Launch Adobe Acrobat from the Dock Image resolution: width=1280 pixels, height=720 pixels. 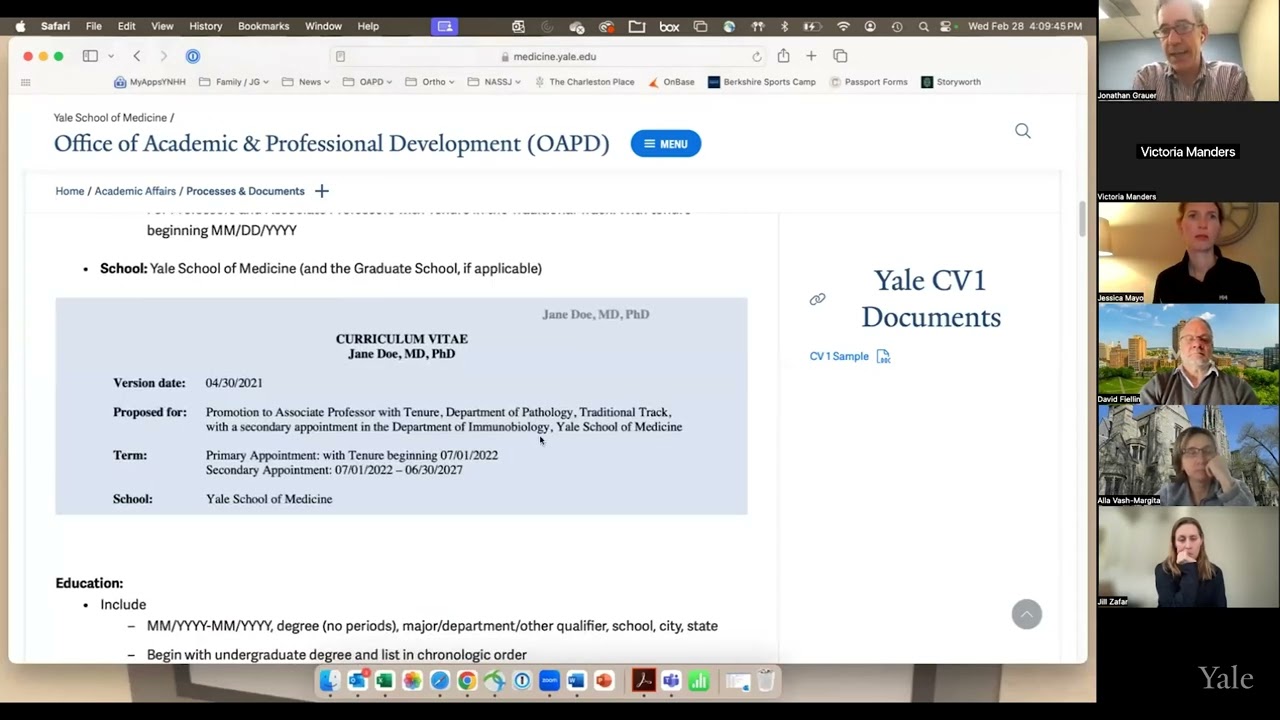click(643, 681)
